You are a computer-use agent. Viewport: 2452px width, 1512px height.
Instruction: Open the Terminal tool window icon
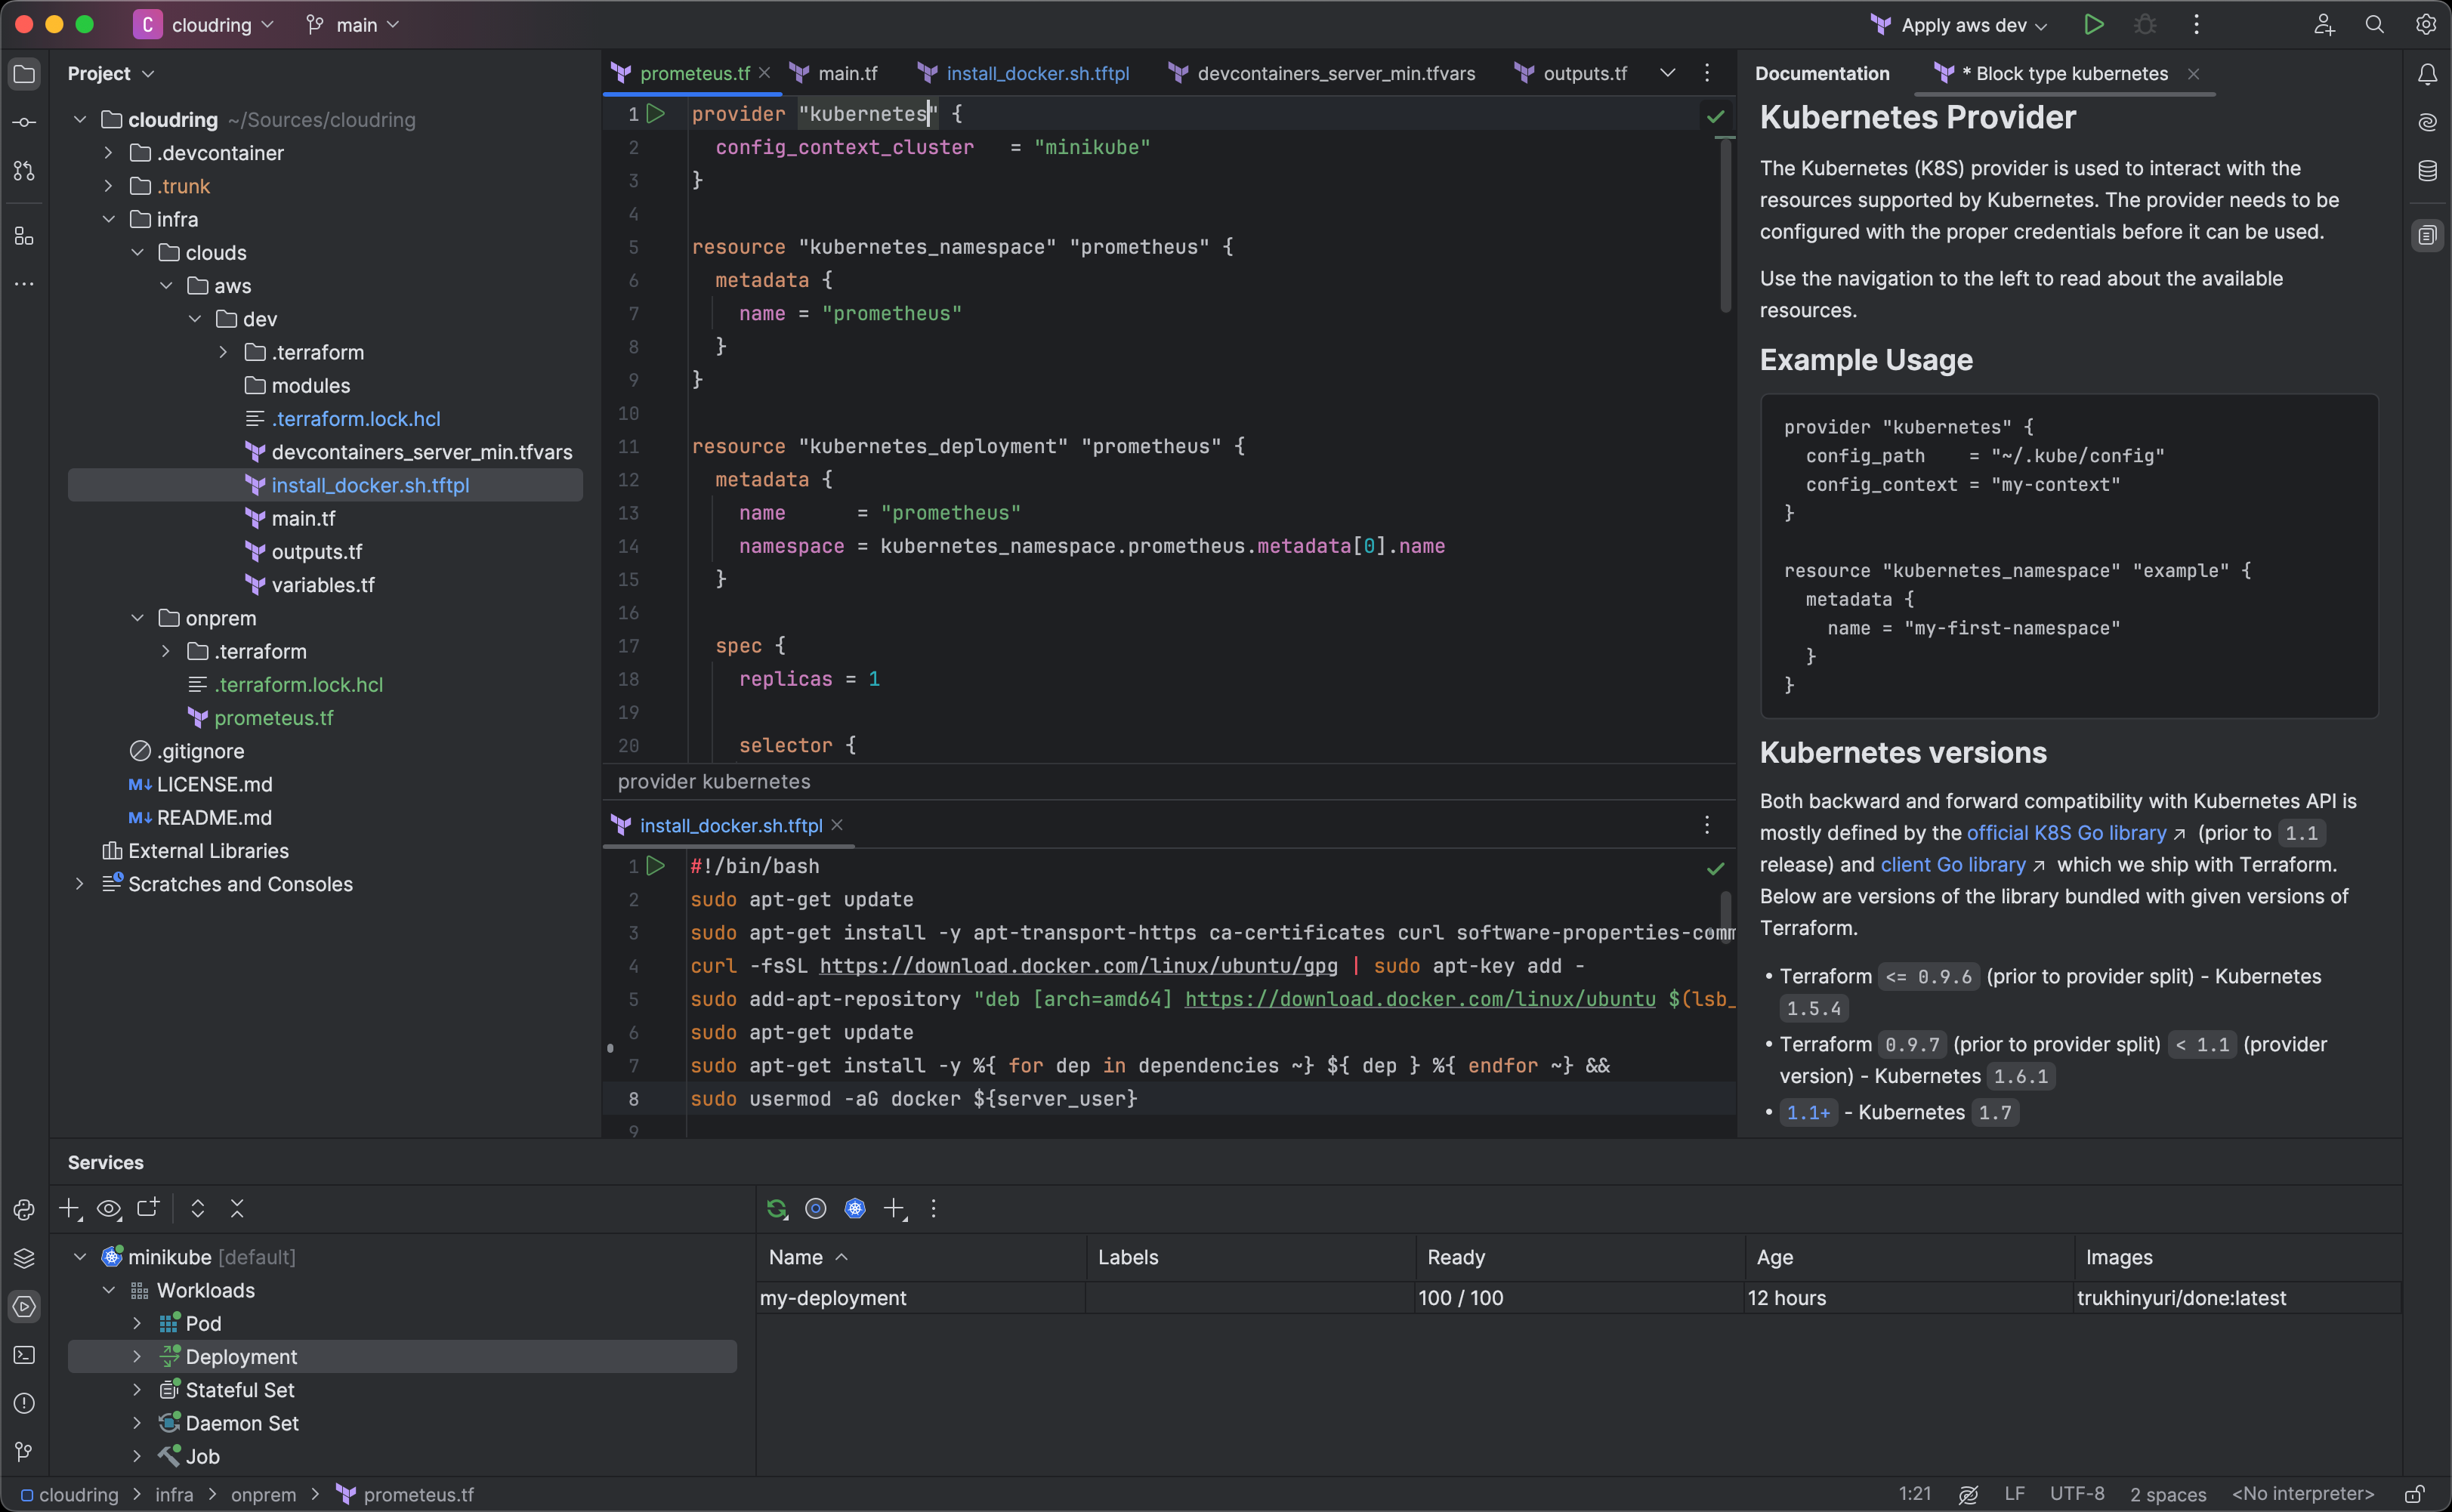[24, 1355]
